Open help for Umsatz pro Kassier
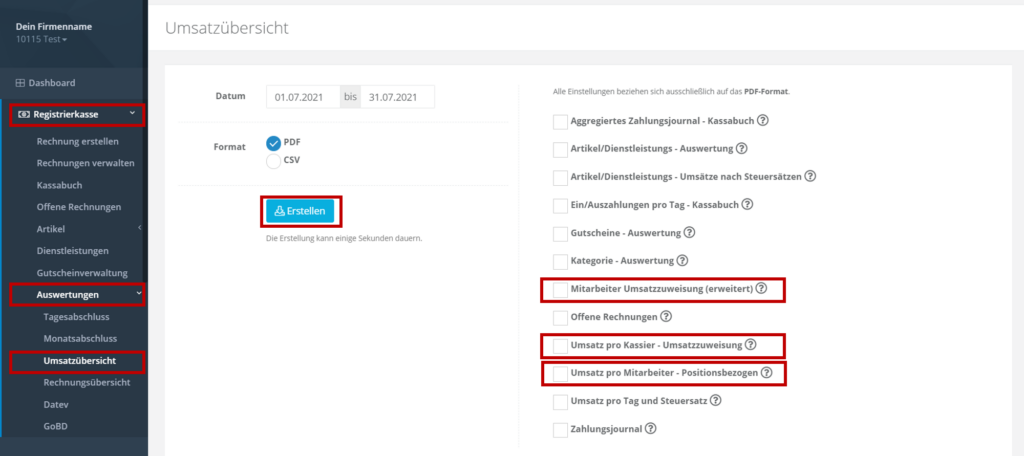The image size is (1024, 456). (750, 344)
